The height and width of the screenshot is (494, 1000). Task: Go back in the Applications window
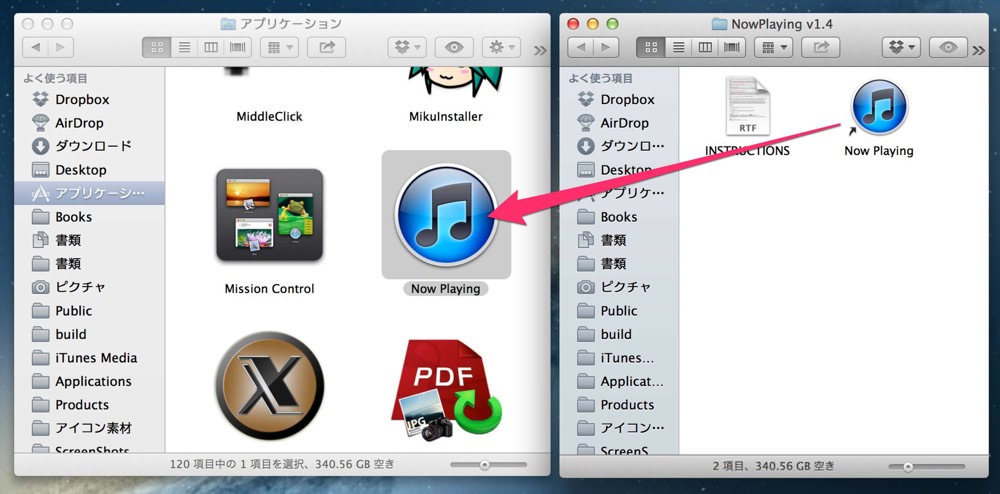[36, 47]
